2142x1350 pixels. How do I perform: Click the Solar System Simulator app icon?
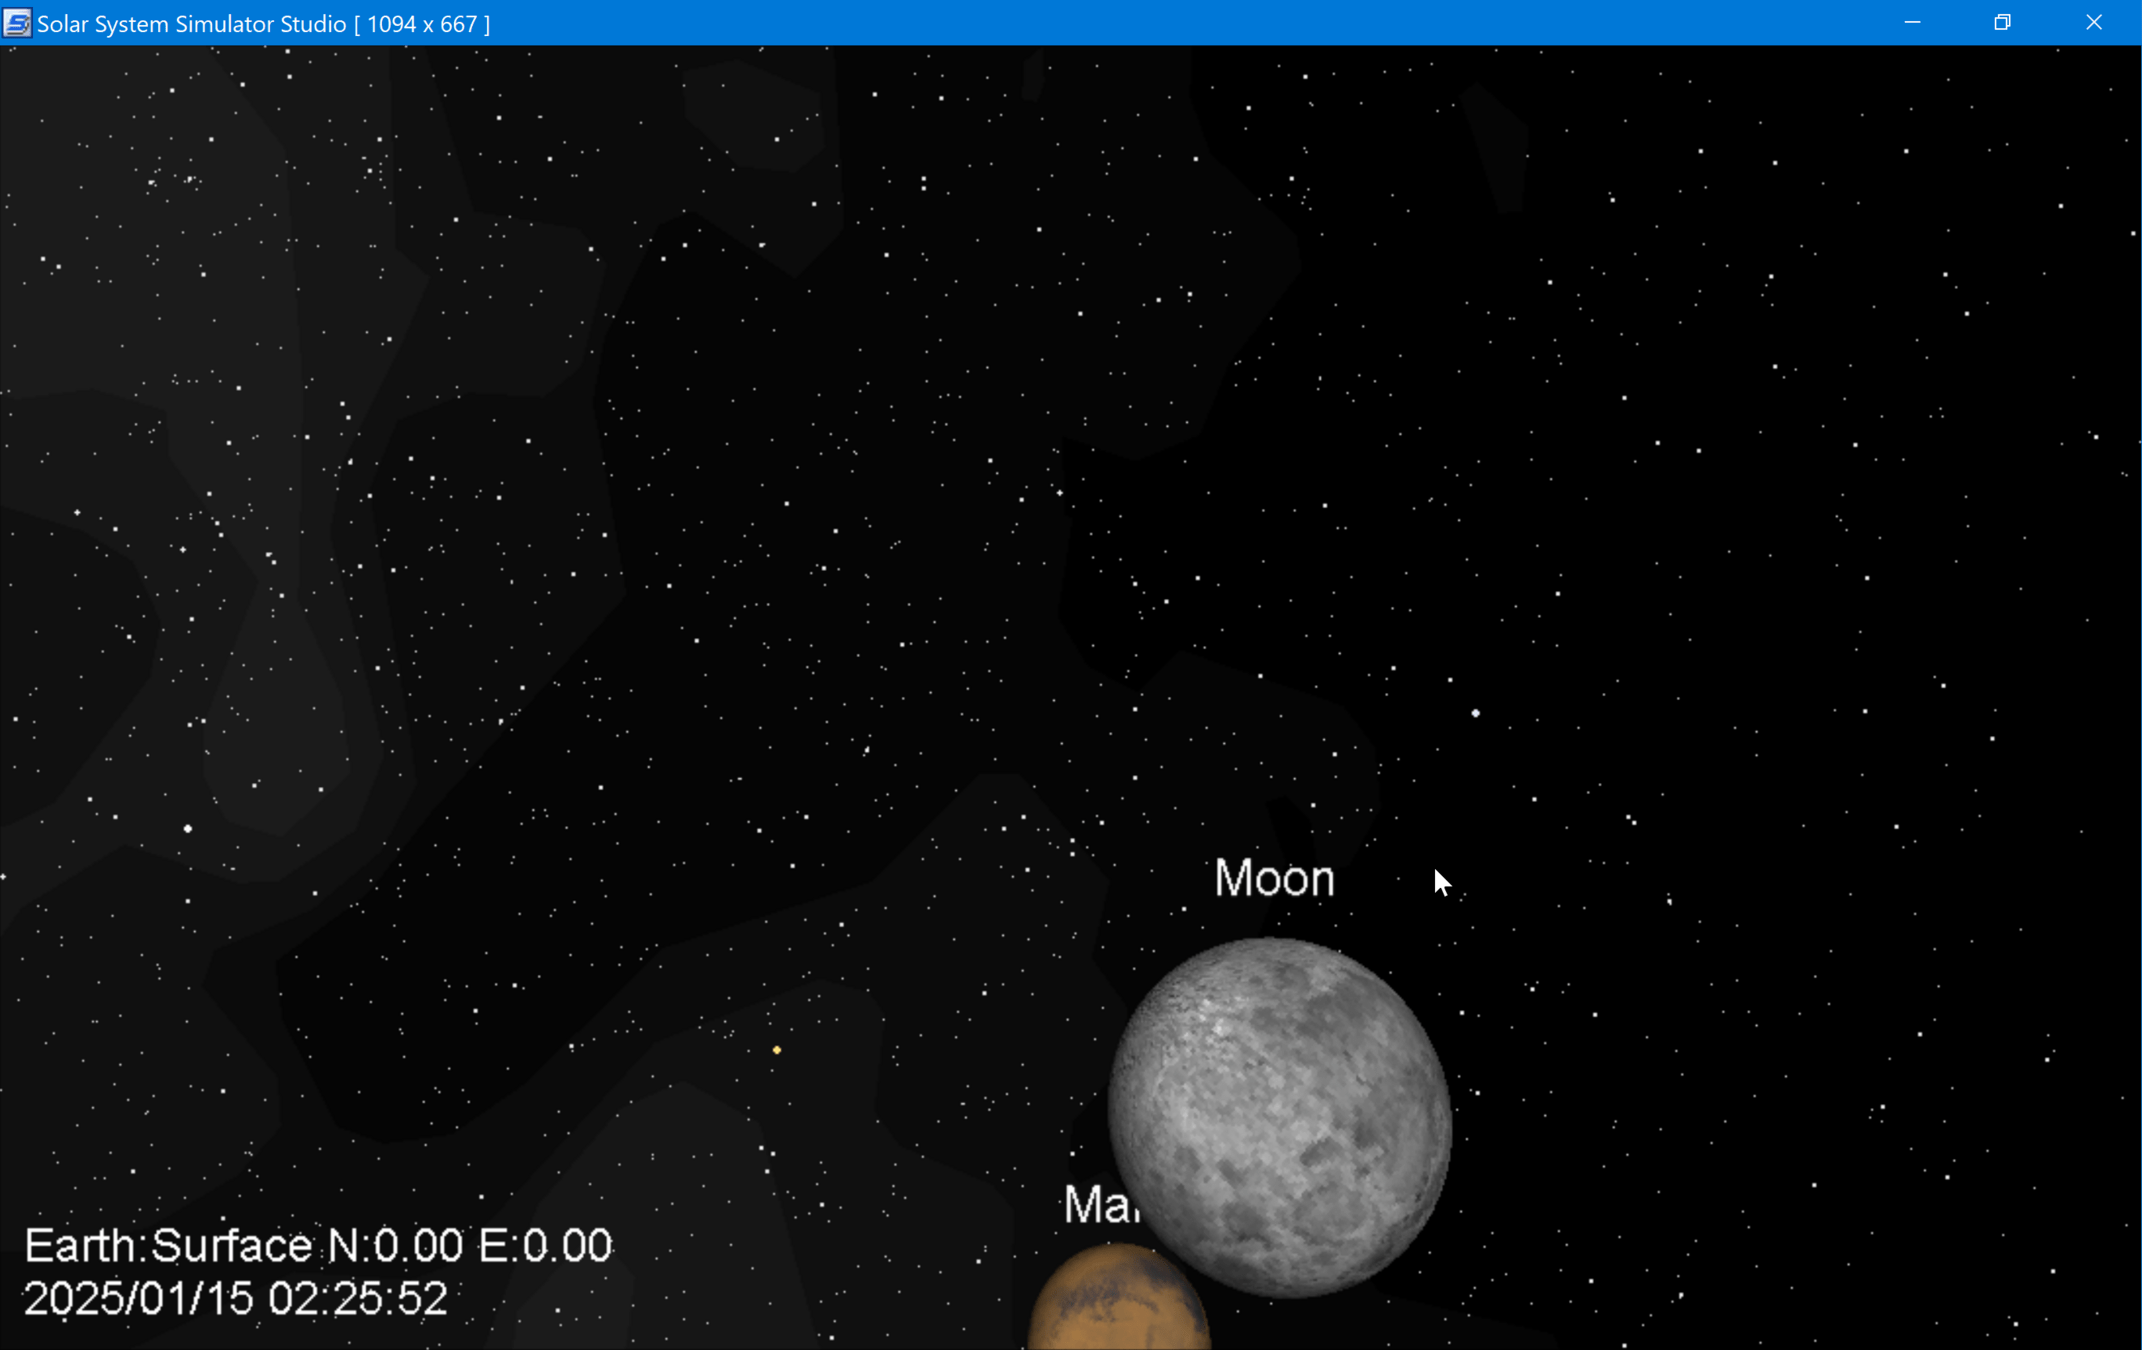pyautogui.click(x=17, y=23)
